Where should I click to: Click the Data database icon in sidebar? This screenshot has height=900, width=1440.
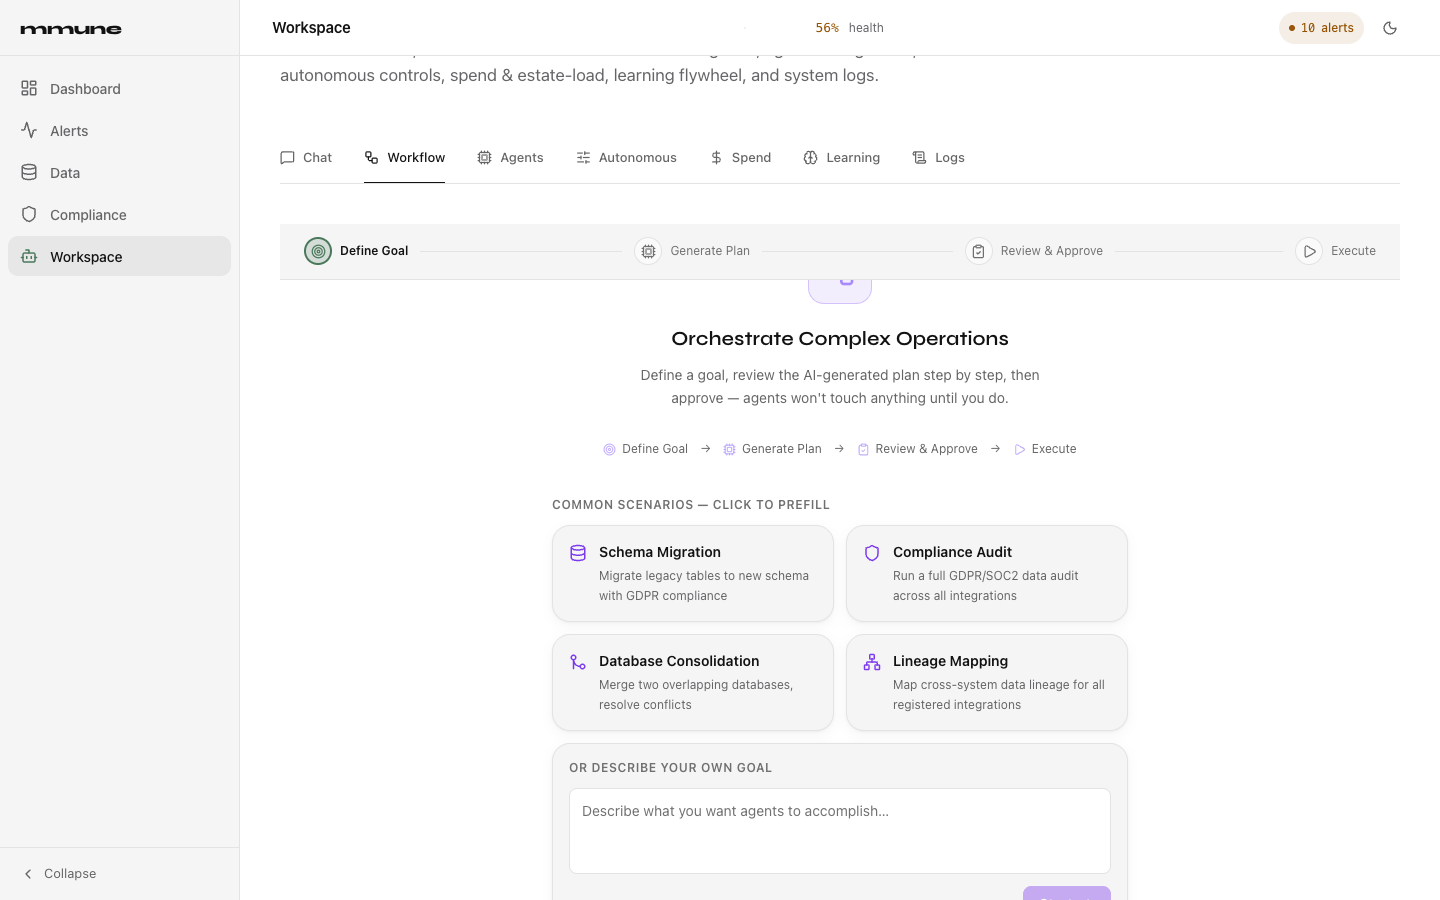[29, 172]
